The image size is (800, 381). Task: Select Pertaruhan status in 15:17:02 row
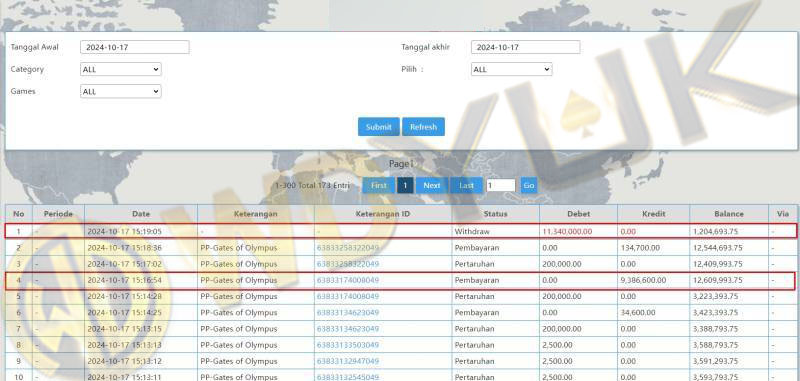coord(474,264)
